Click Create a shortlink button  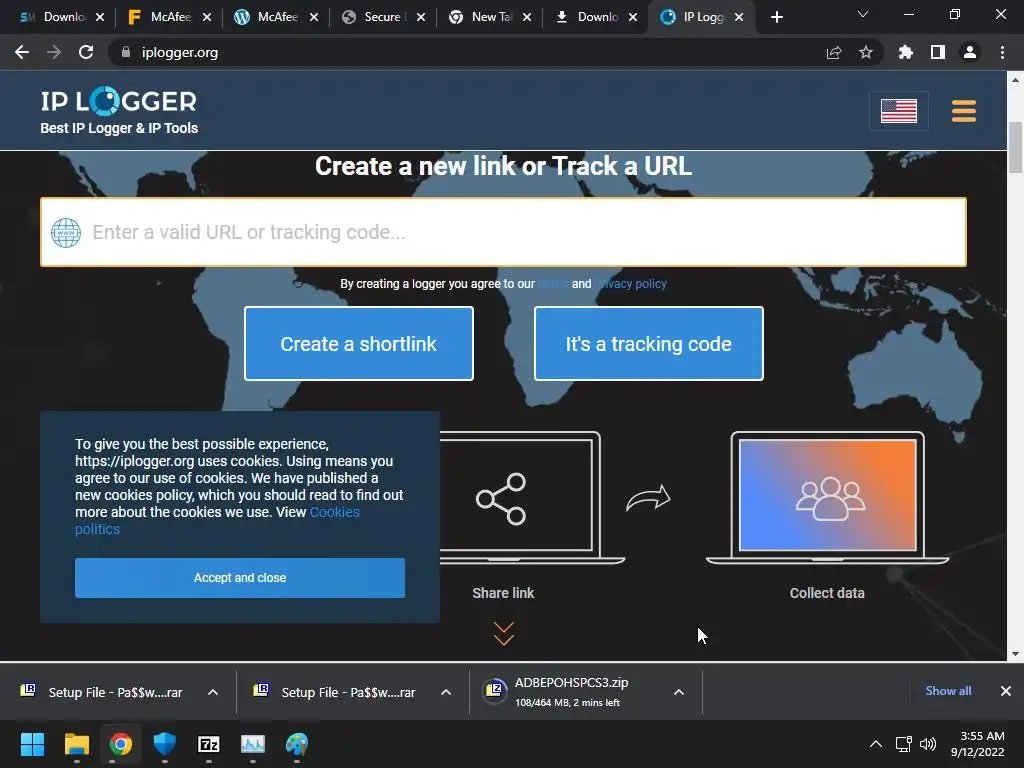pos(359,344)
